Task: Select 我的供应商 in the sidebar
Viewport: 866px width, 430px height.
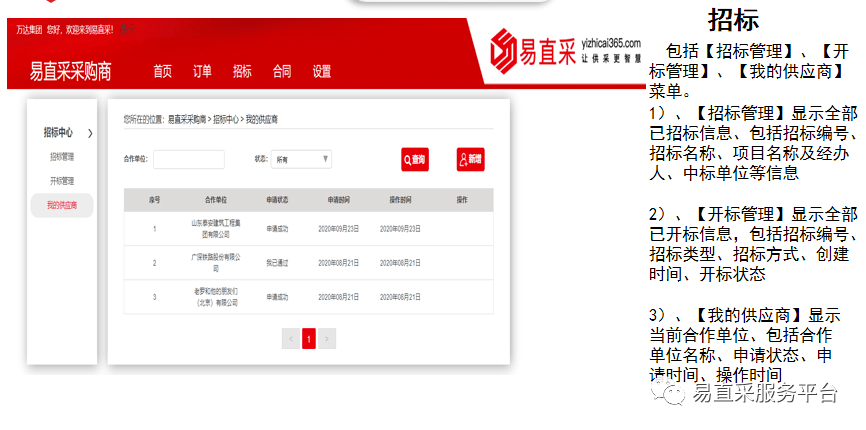Action: [x=62, y=205]
